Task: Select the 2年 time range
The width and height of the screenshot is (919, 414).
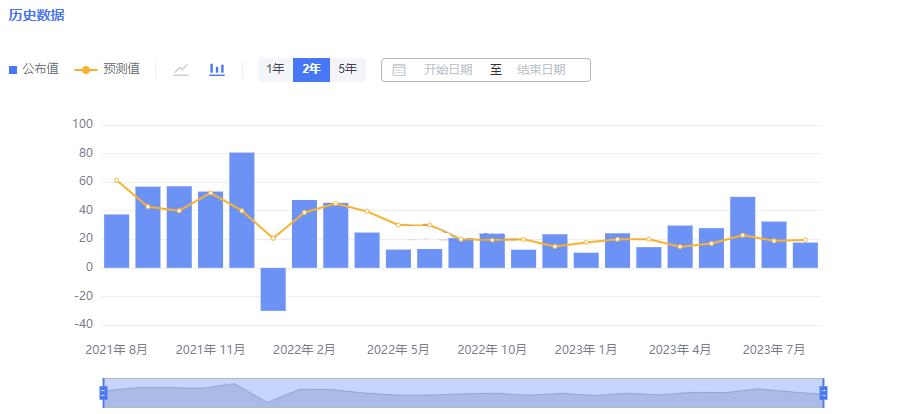Action: point(311,69)
